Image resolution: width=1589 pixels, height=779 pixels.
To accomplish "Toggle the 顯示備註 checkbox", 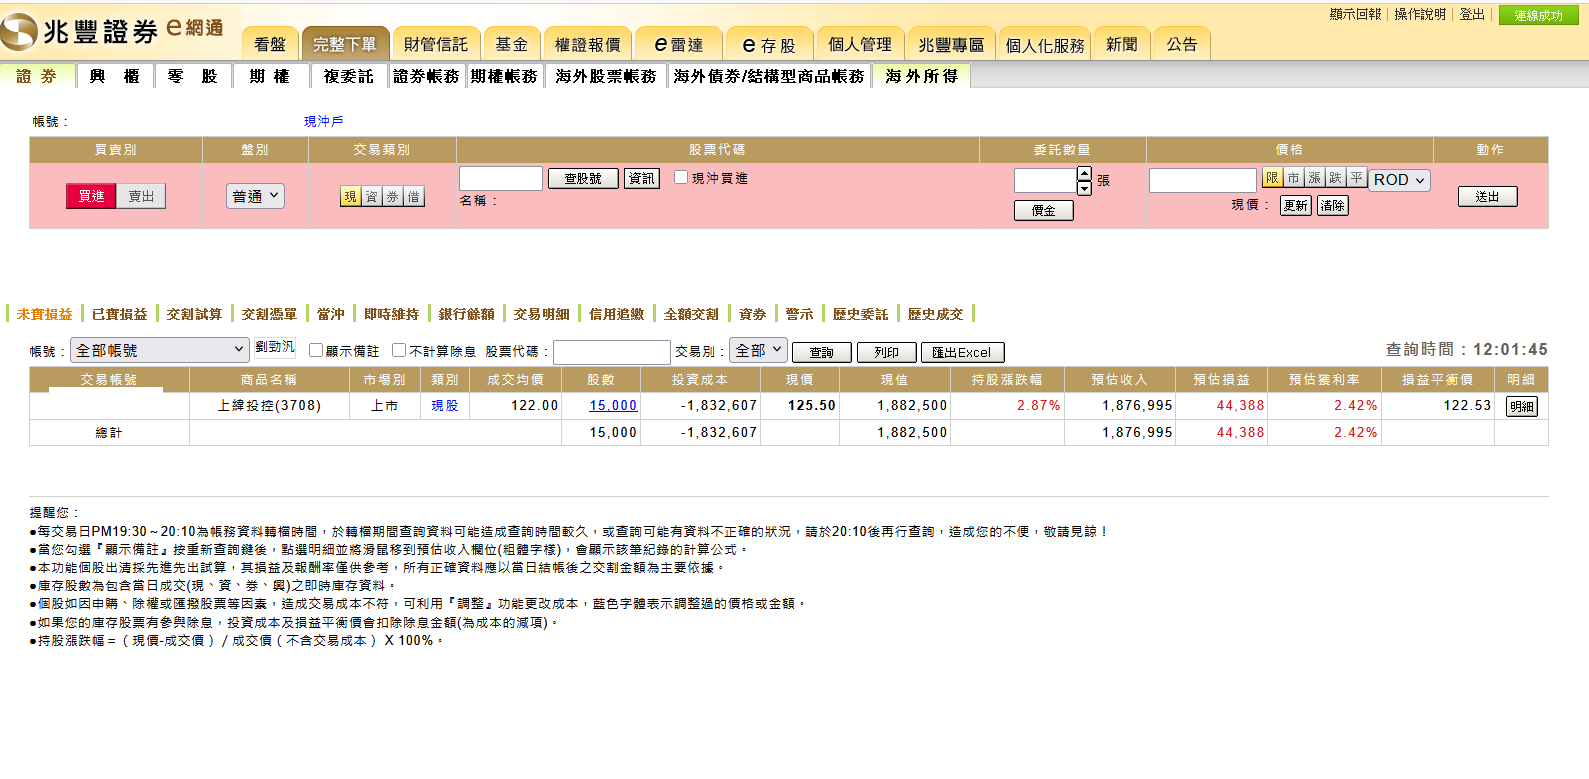I will (316, 350).
